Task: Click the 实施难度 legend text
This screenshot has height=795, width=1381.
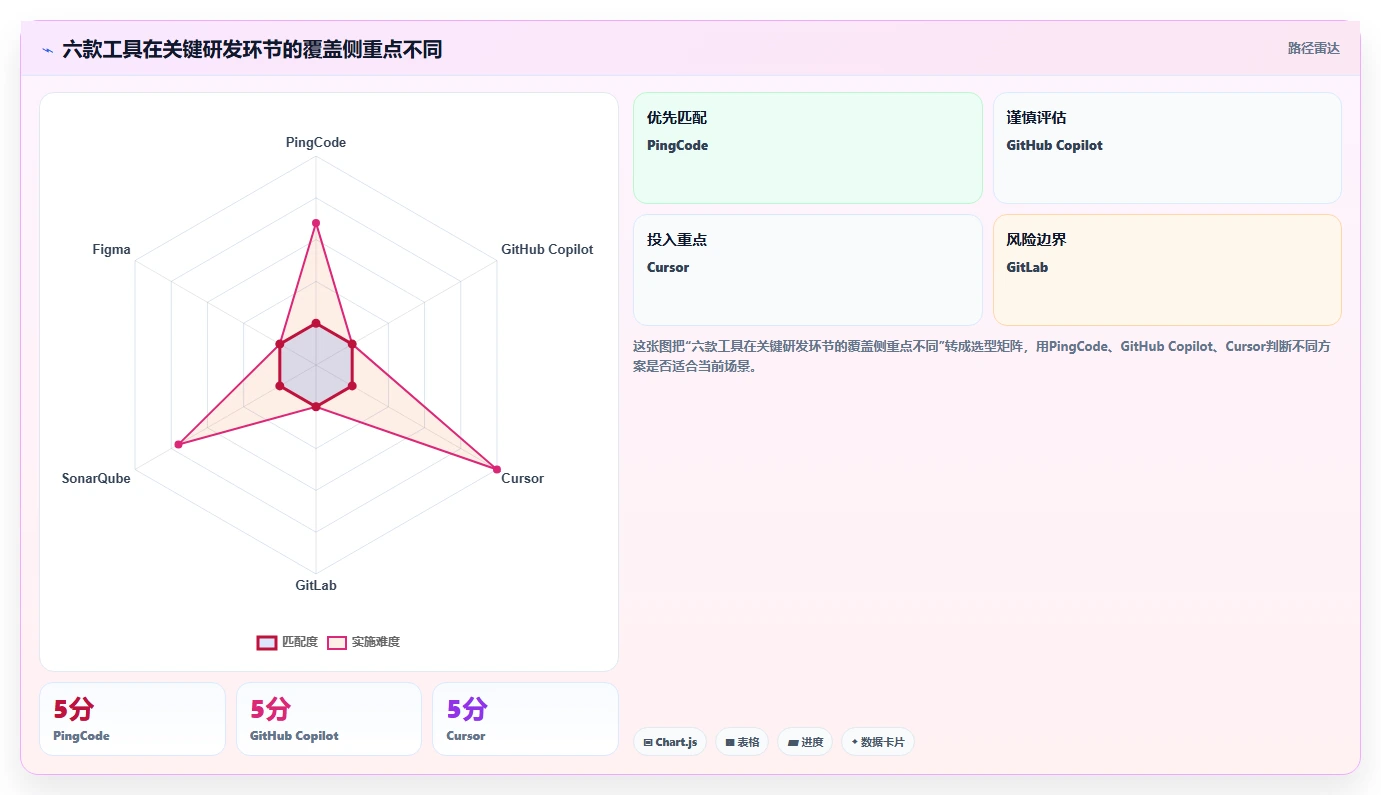Action: pos(376,642)
